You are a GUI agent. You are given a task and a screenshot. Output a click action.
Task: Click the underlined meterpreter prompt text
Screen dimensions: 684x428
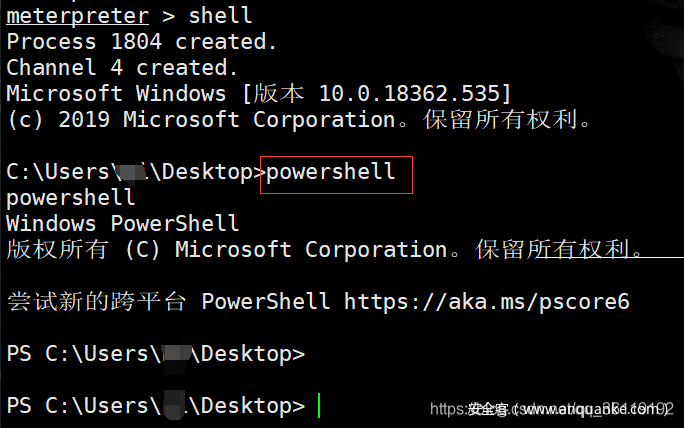[77, 16]
